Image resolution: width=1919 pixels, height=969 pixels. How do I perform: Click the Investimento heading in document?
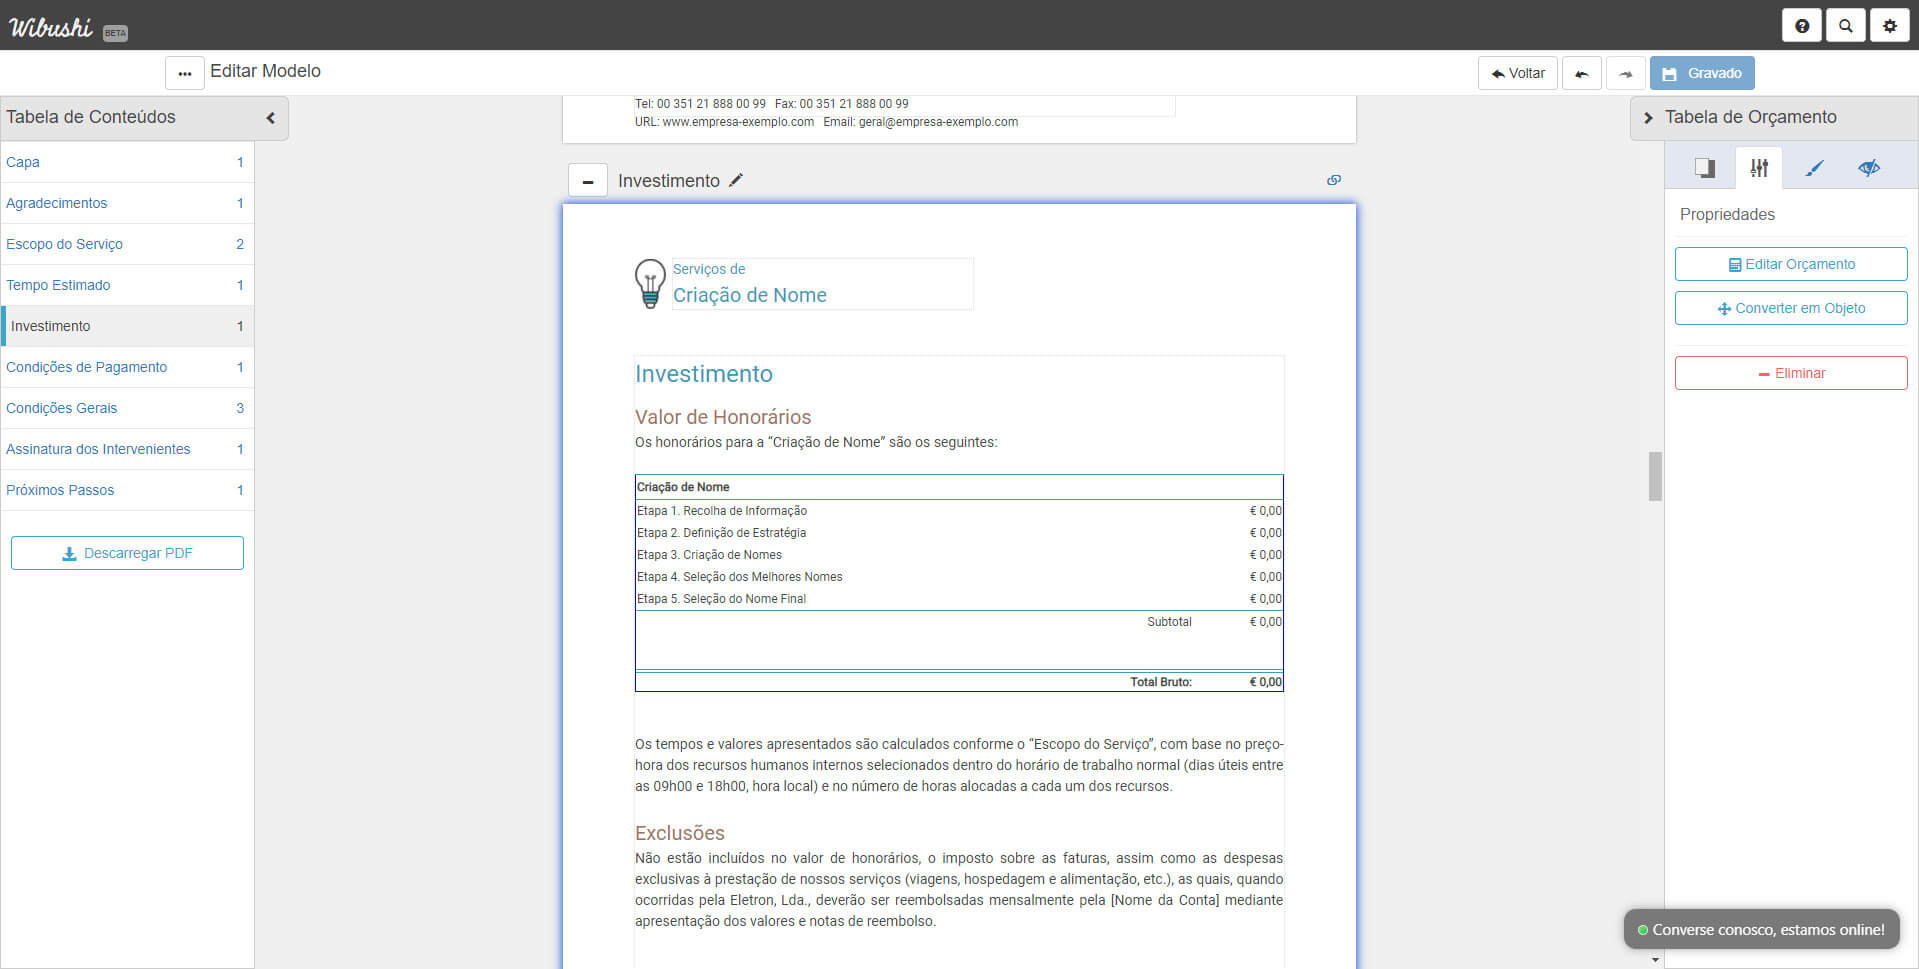704,374
